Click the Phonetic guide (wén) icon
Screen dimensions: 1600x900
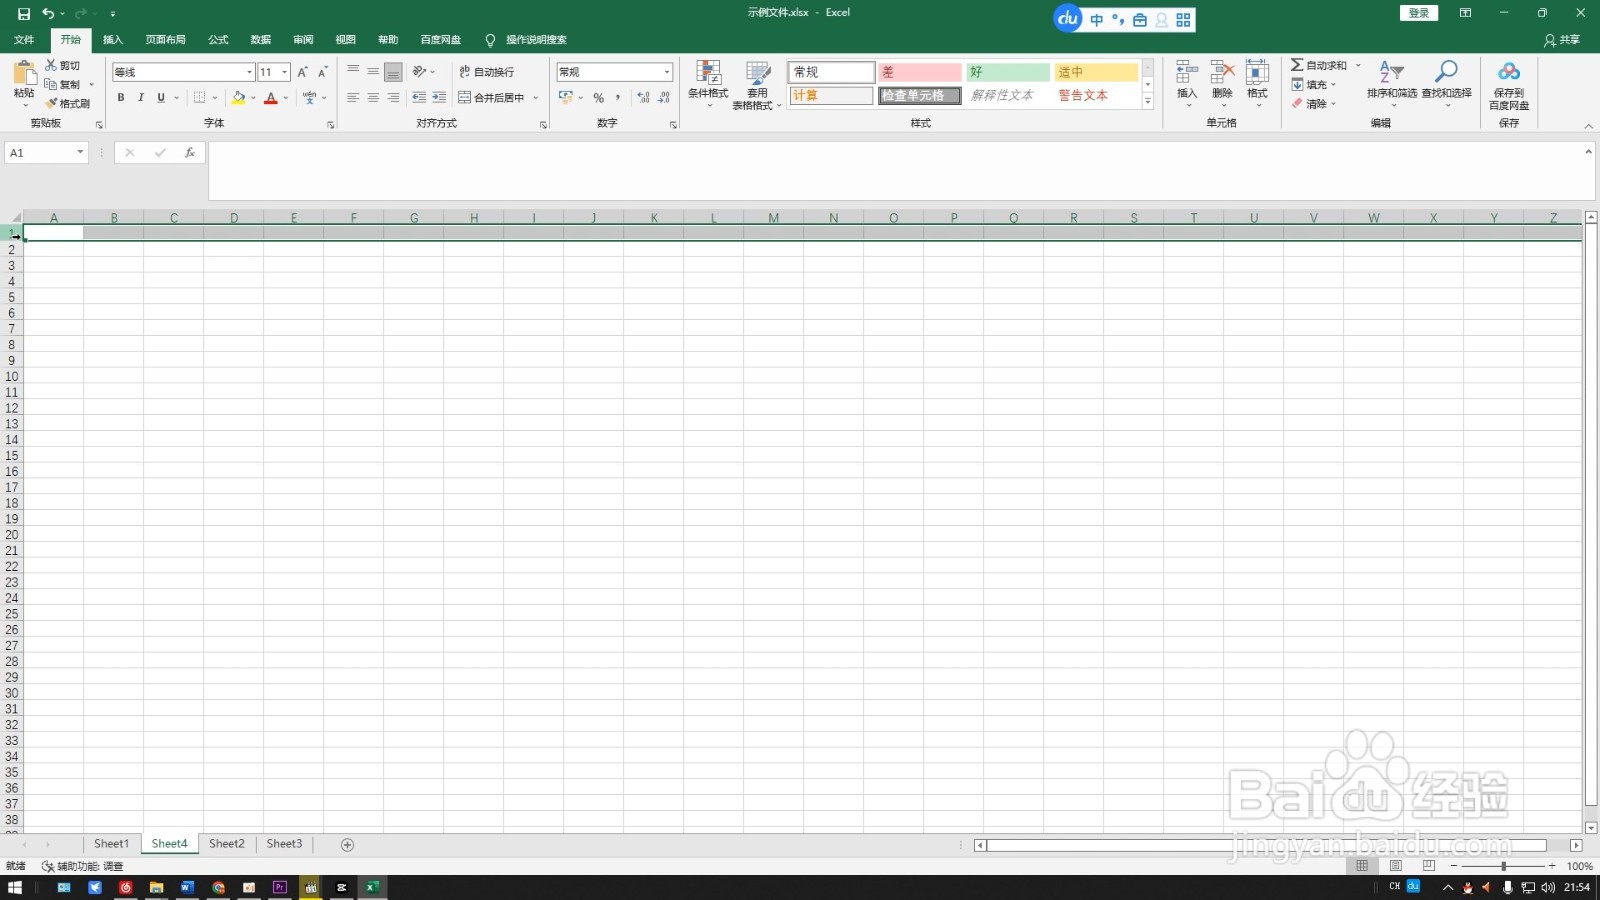point(309,98)
